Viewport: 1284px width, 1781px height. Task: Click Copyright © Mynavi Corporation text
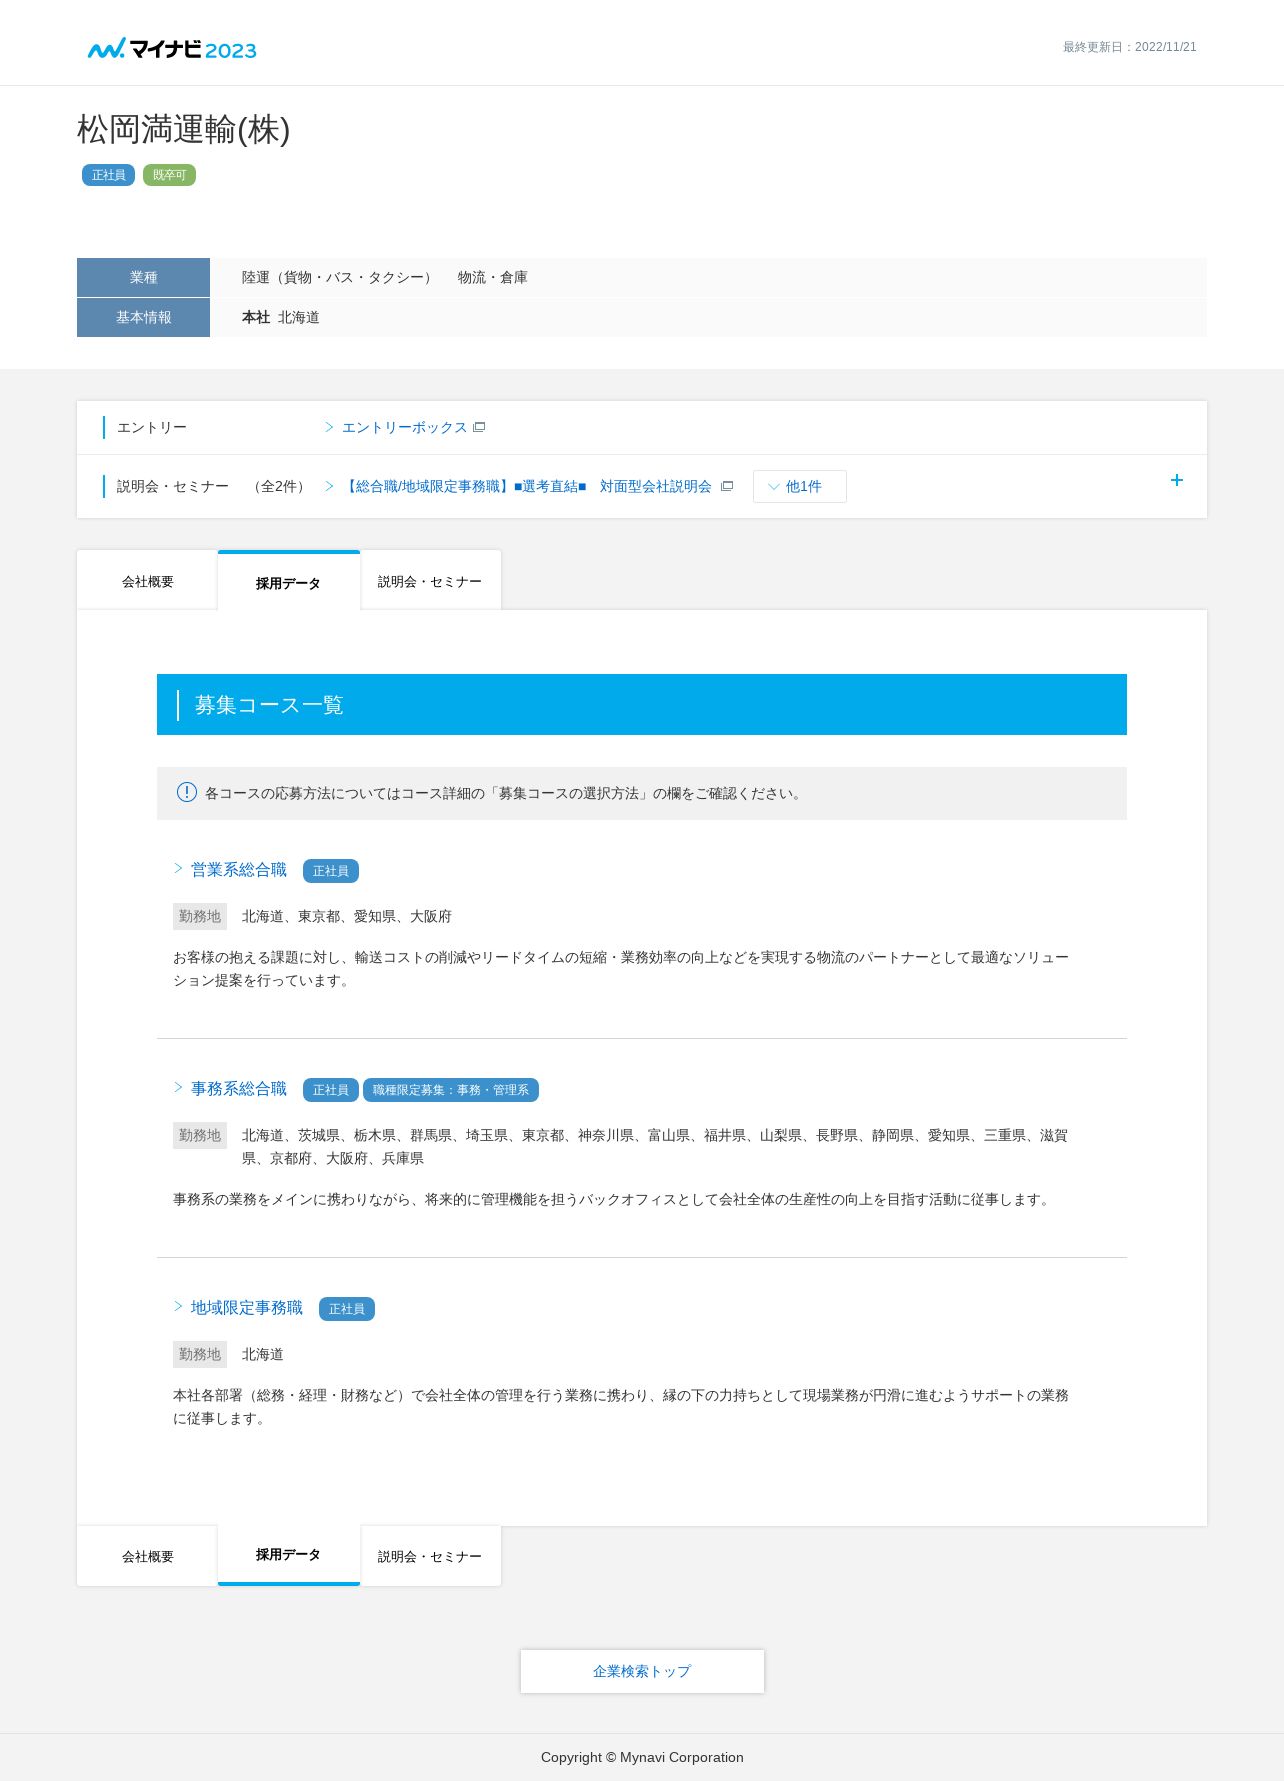(x=642, y=1757)
